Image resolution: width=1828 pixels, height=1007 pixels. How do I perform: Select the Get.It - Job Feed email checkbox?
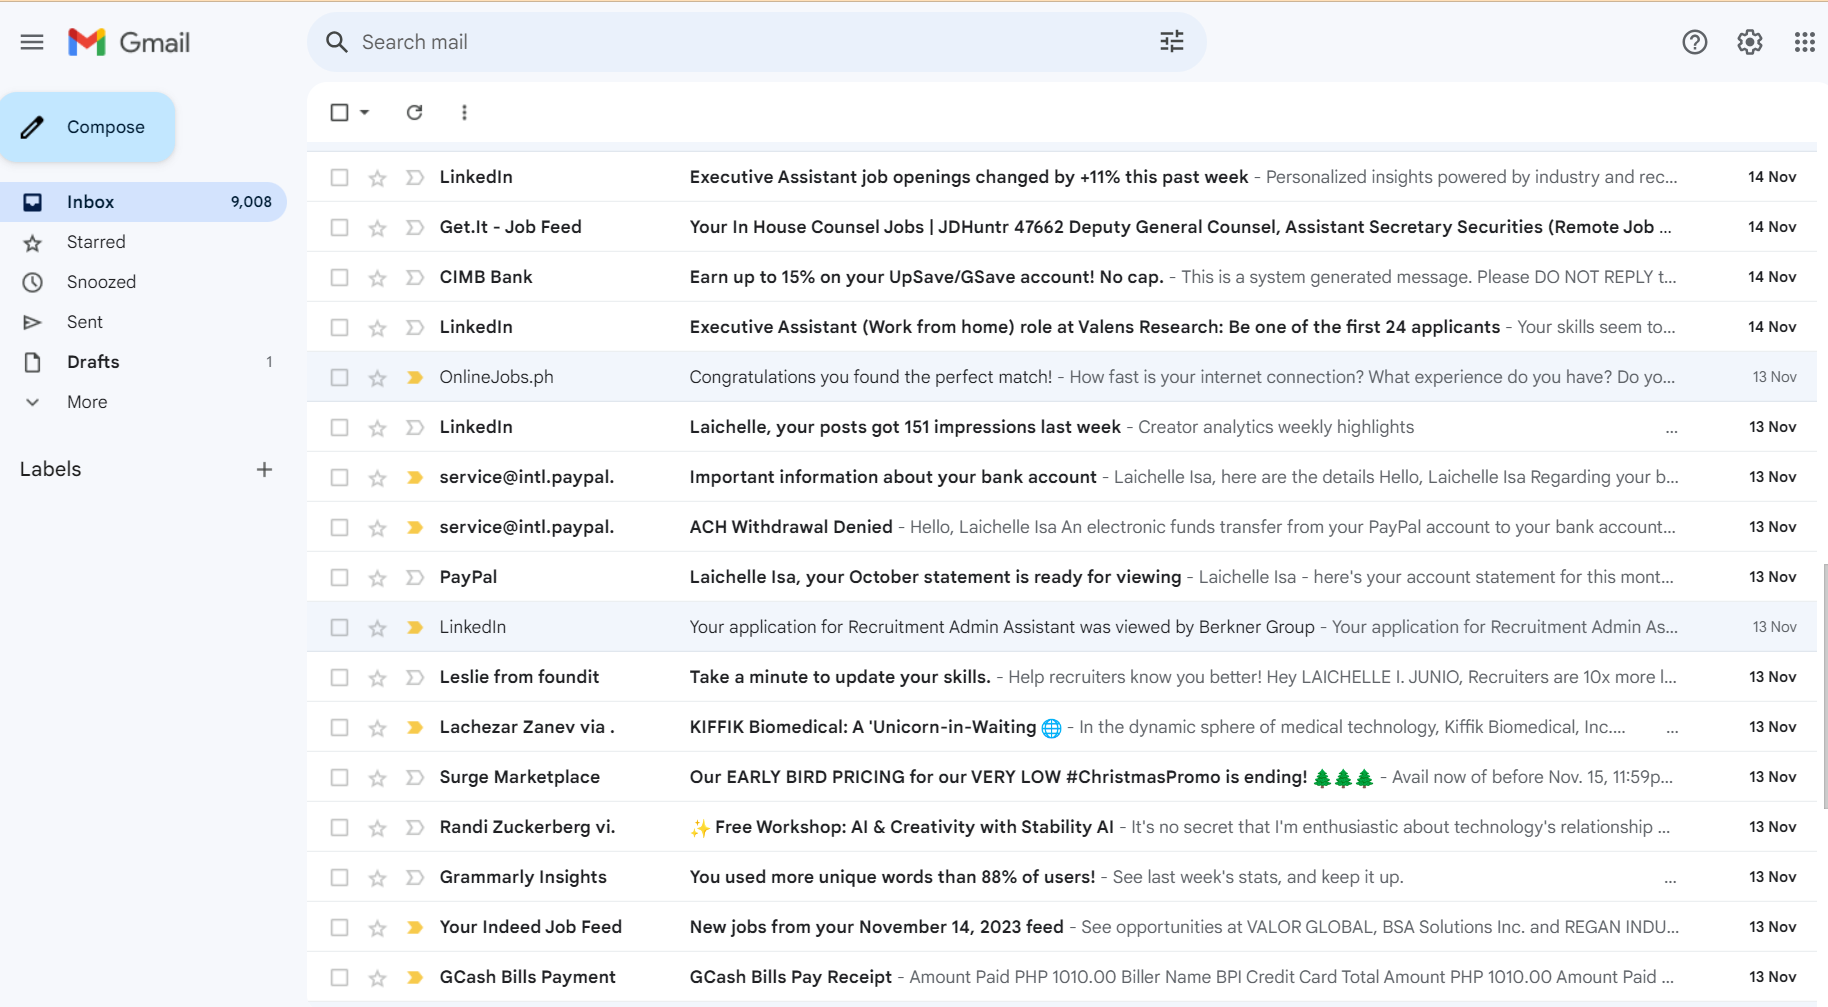(340, 227)
